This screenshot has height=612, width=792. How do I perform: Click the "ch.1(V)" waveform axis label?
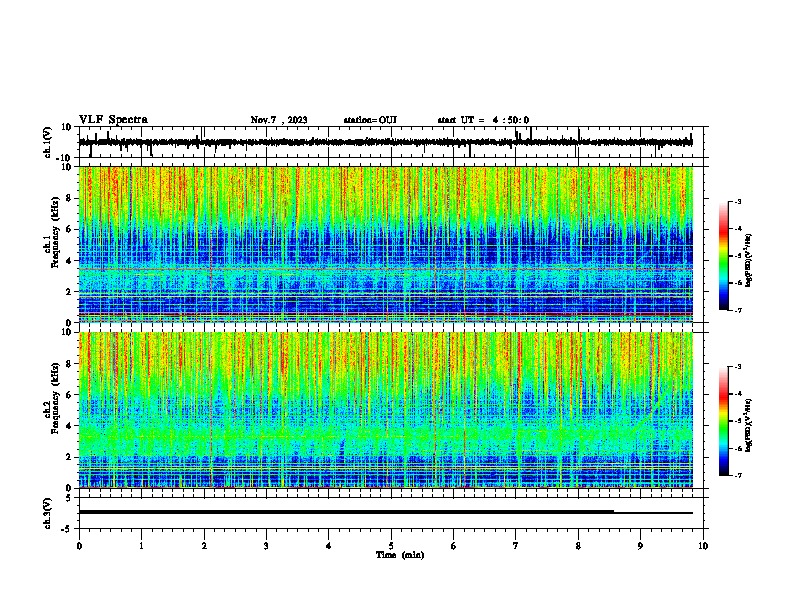pos(48,142)
